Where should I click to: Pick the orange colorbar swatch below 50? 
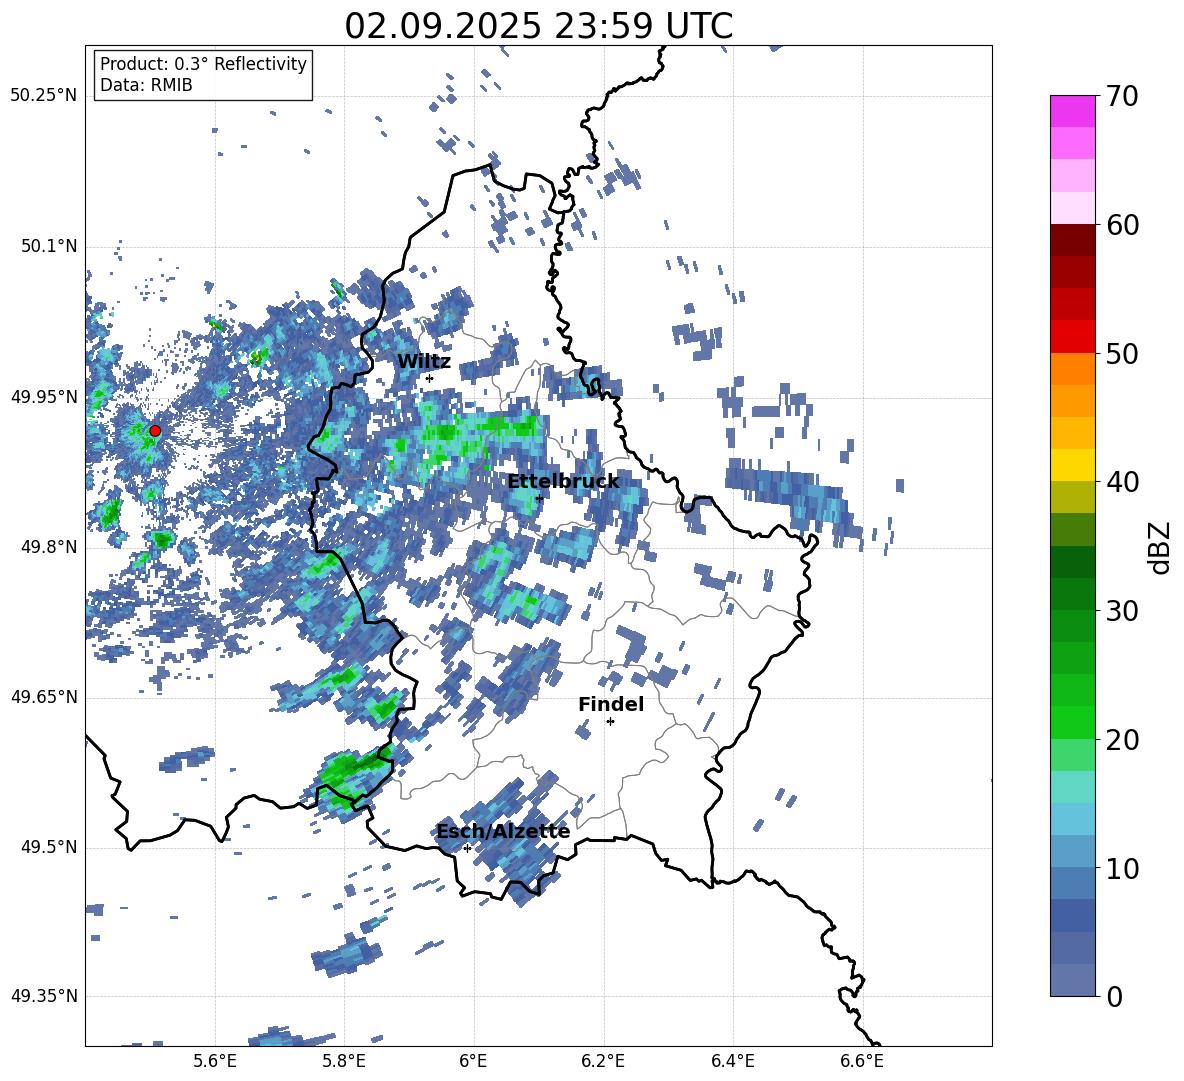tap(1072, 369)
